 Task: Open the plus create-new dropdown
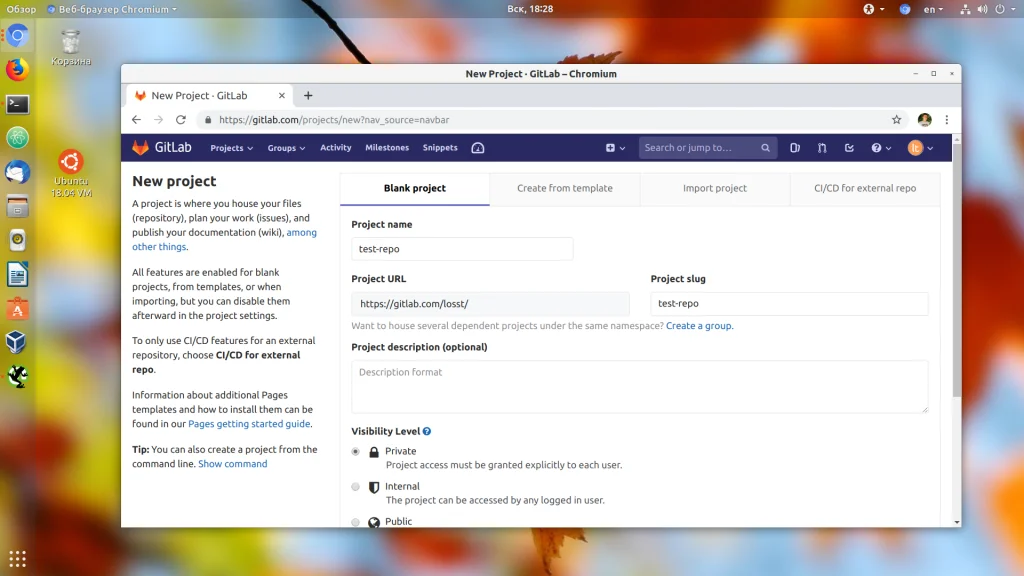tap(615, 148)
